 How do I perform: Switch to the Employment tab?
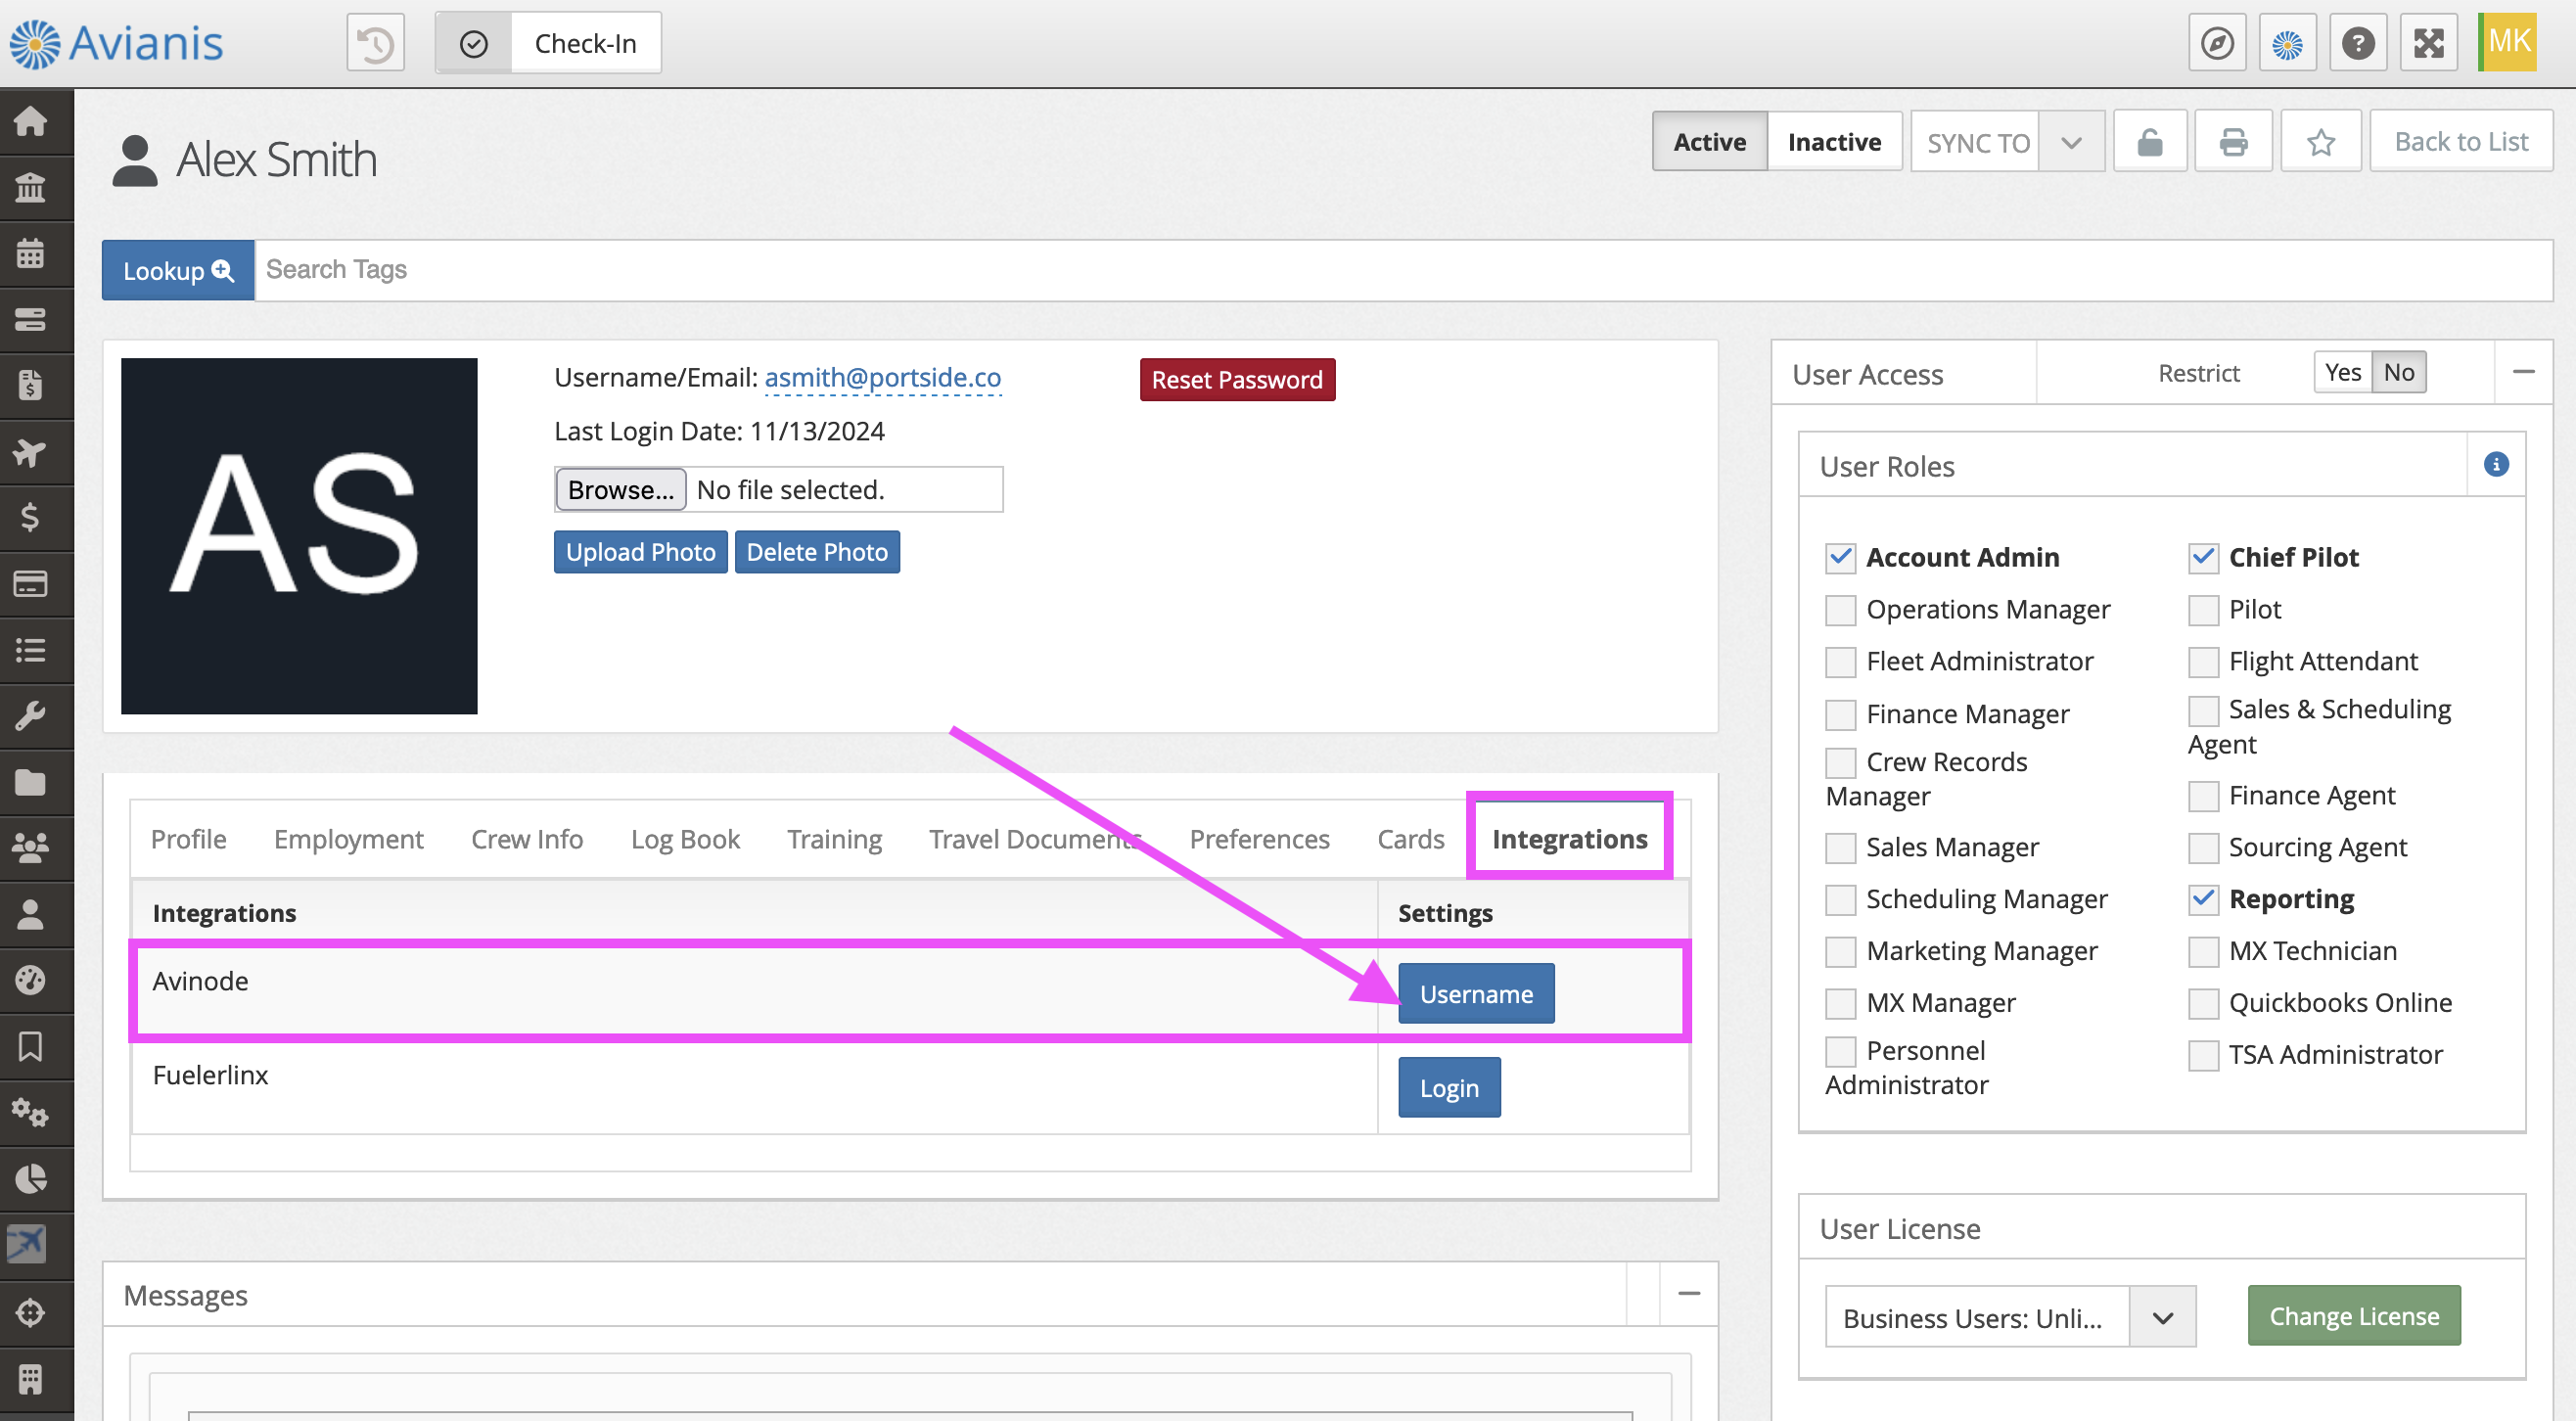(x=349, y=840)
